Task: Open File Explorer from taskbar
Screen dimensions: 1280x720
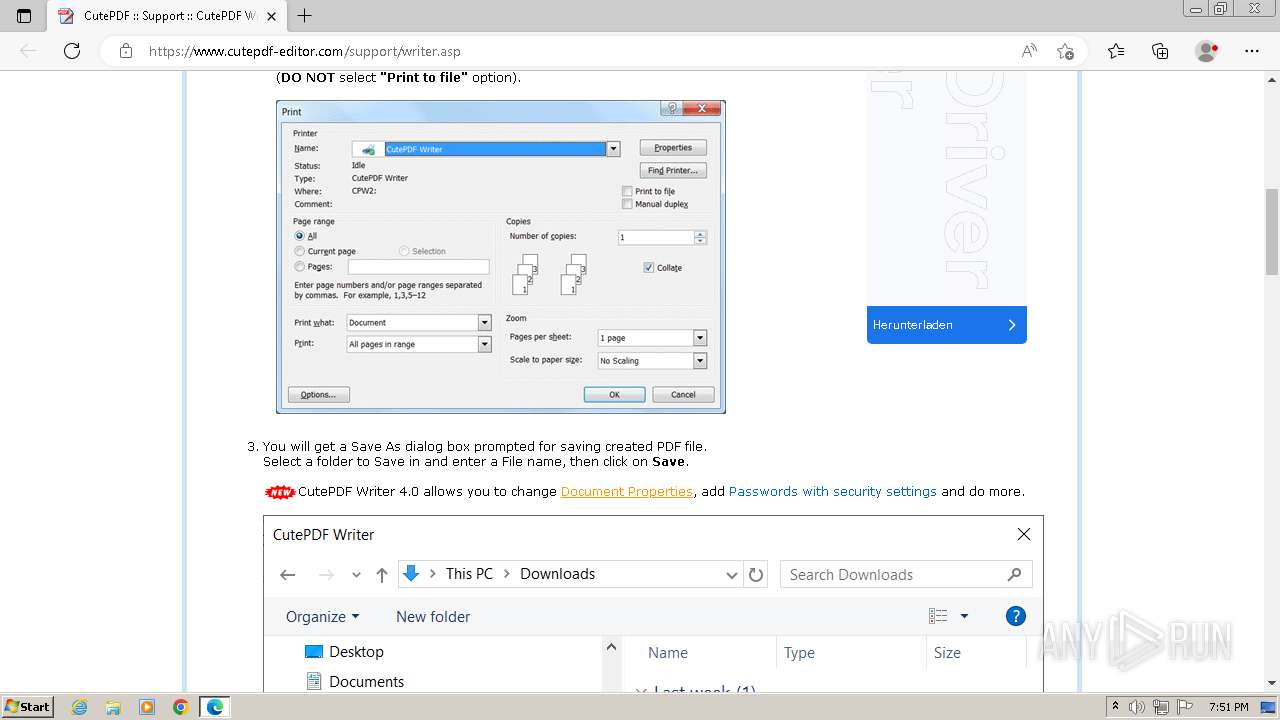Action: pyautogui.click(x=113, y=707)
